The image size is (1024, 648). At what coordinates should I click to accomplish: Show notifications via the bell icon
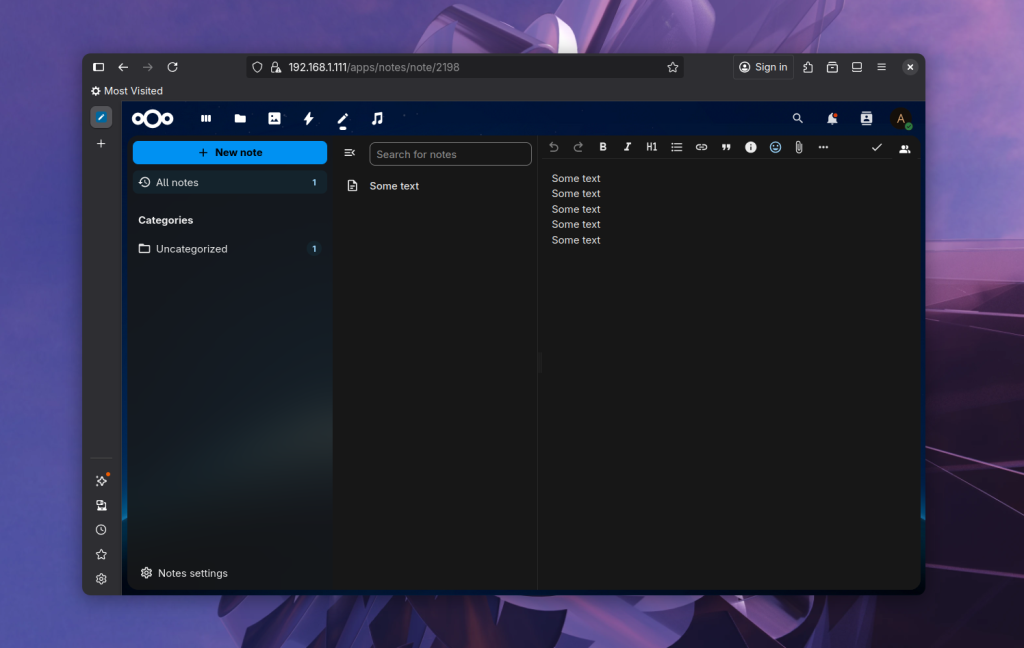tap(832, 118)
